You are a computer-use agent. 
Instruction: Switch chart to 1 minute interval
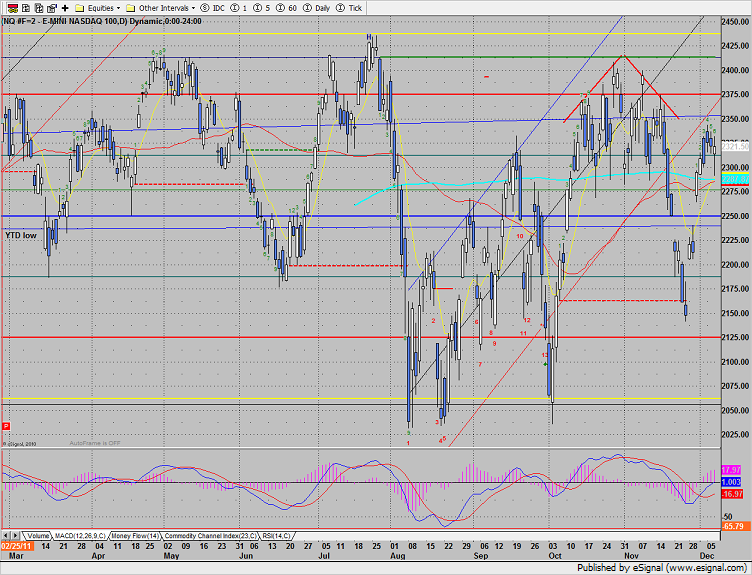(x=239, y=8)
